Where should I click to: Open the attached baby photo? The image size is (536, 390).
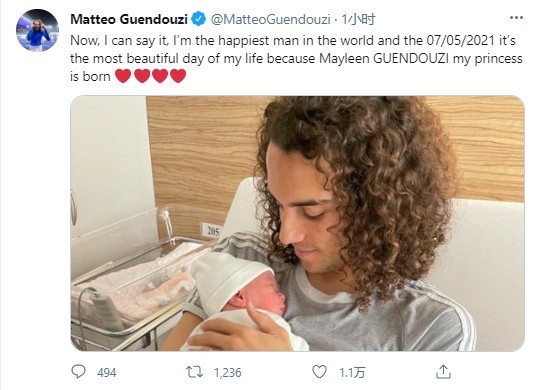[297, 224]
